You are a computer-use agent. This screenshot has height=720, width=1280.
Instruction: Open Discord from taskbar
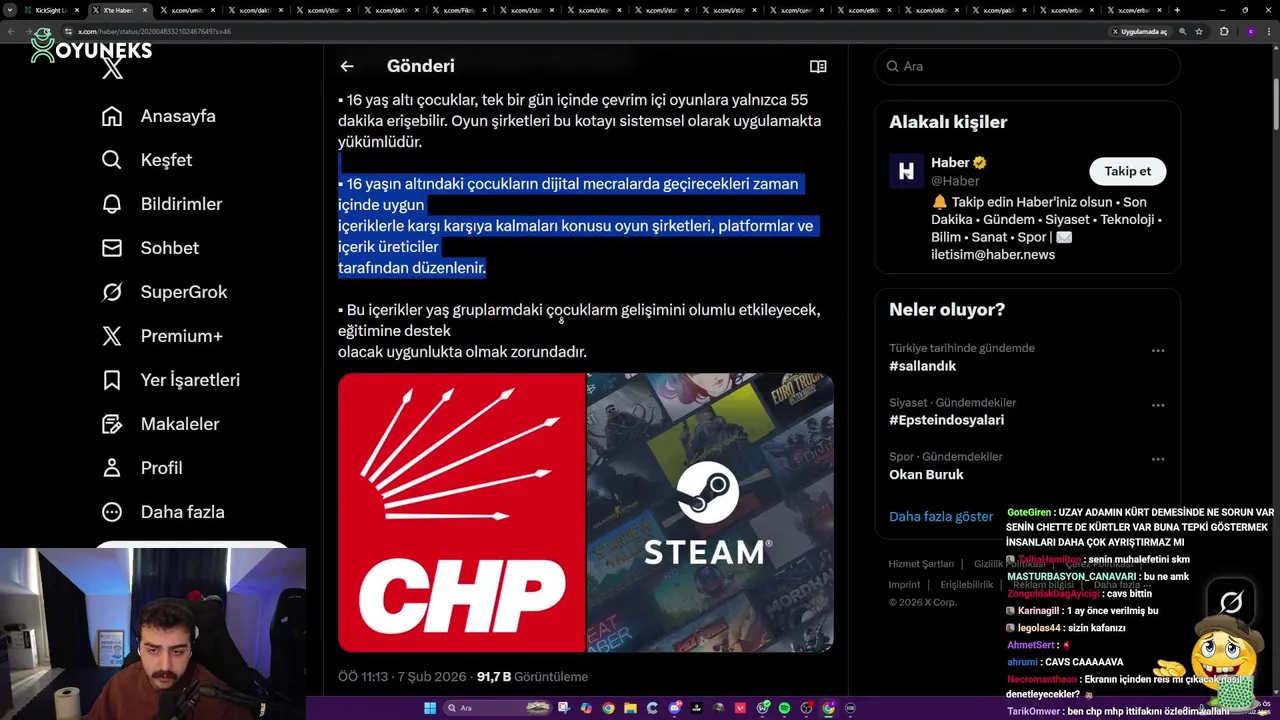[x=675, y=708]
